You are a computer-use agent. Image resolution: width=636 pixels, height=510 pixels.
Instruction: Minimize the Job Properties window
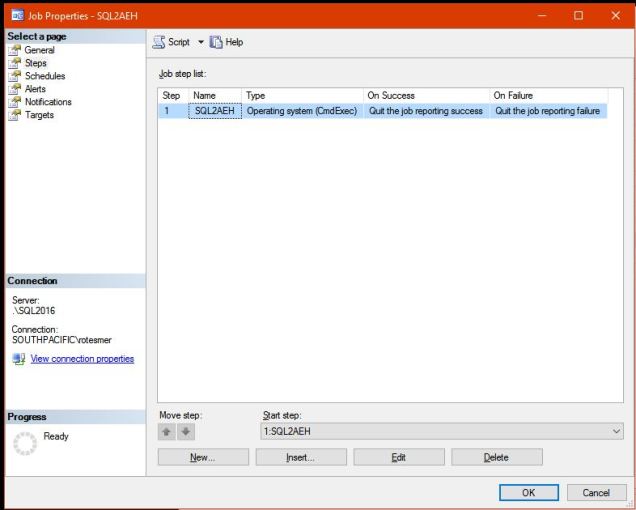(x=542, y=15)
